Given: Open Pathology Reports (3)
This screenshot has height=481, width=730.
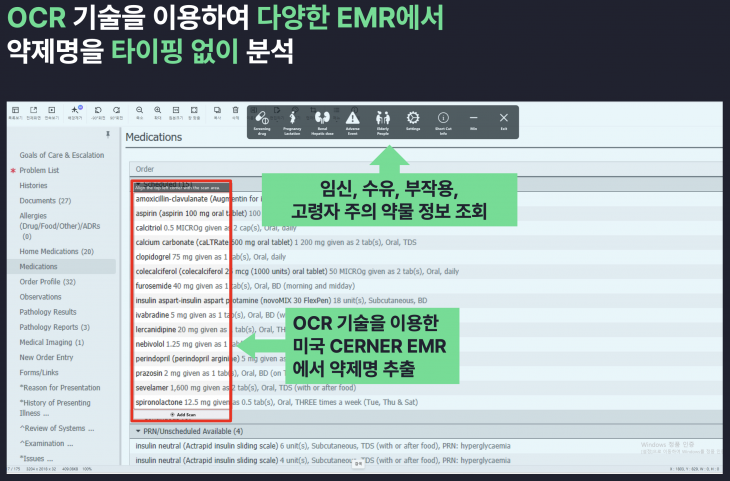Looking at the screenshot, I should [54, 327].
